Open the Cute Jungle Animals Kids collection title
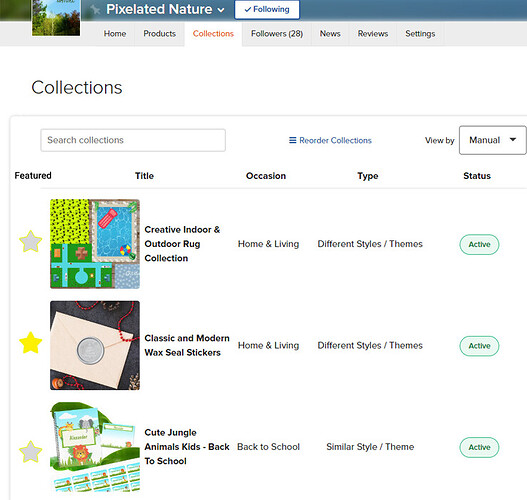Image resolution: width=527 pixels, height=500 pixels. click(187, 447)
